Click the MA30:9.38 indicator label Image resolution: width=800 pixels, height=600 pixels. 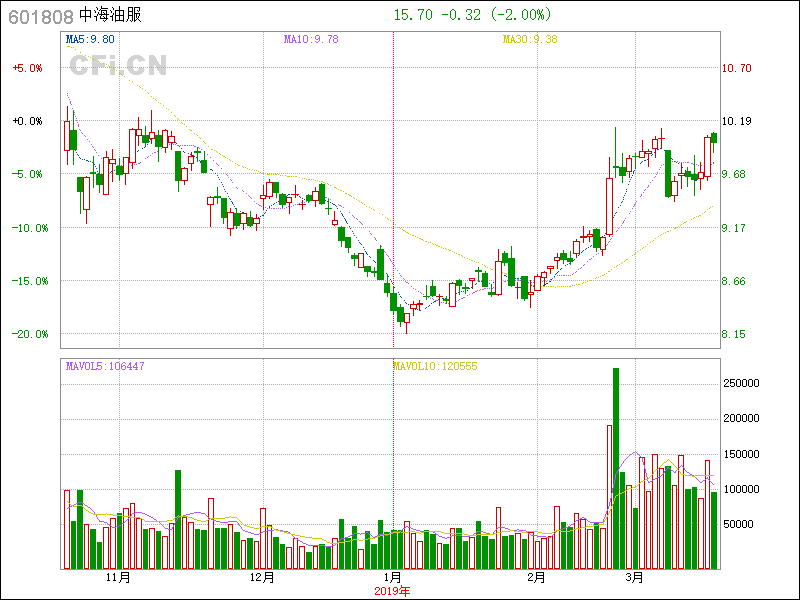tap(529, 40)
